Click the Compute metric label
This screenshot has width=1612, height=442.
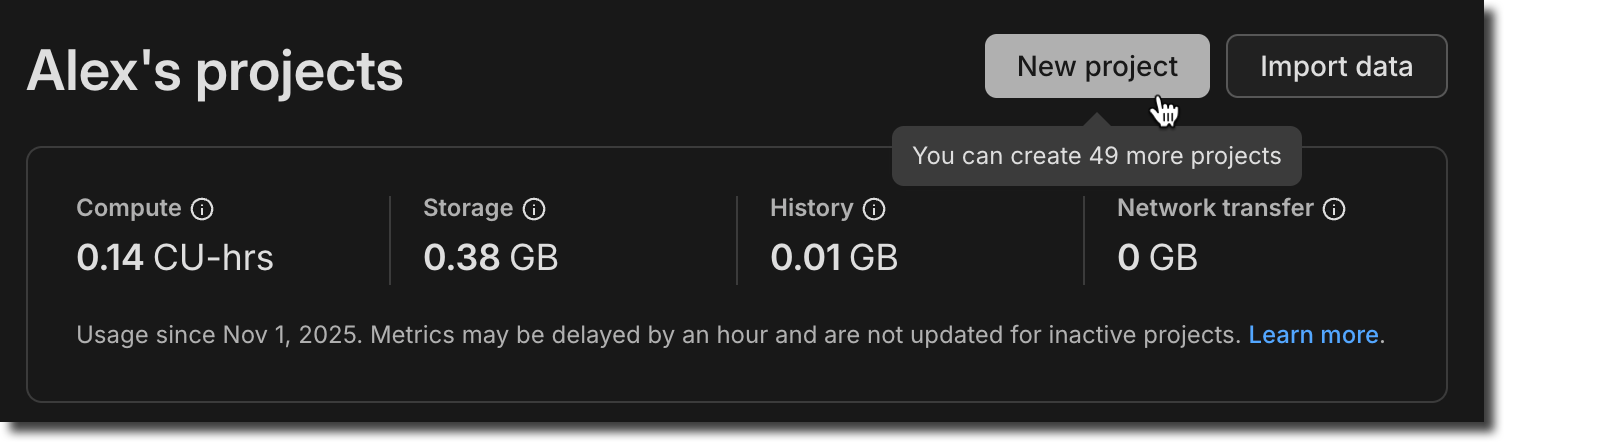point(129,208)
